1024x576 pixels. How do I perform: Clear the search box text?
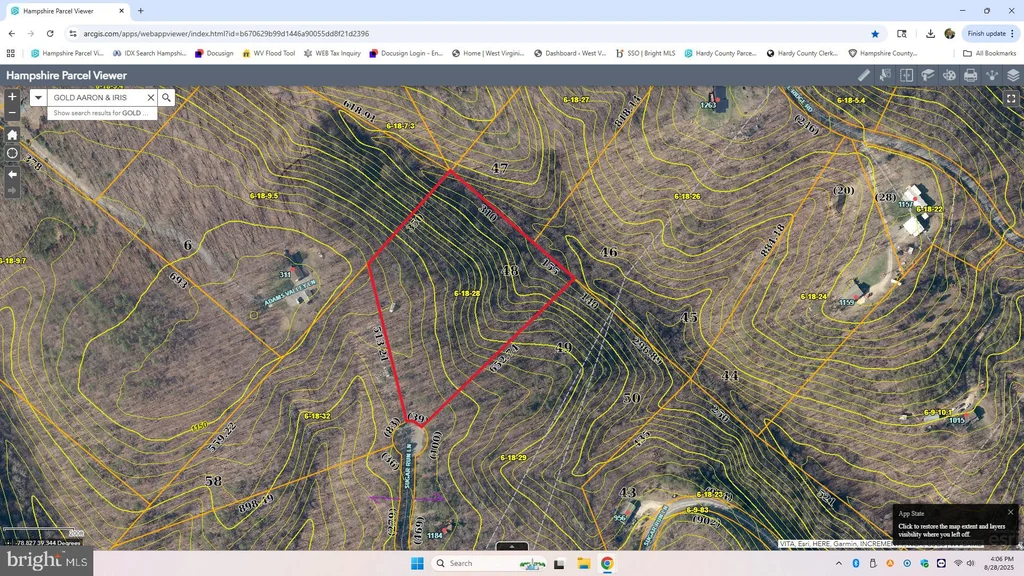150,97
